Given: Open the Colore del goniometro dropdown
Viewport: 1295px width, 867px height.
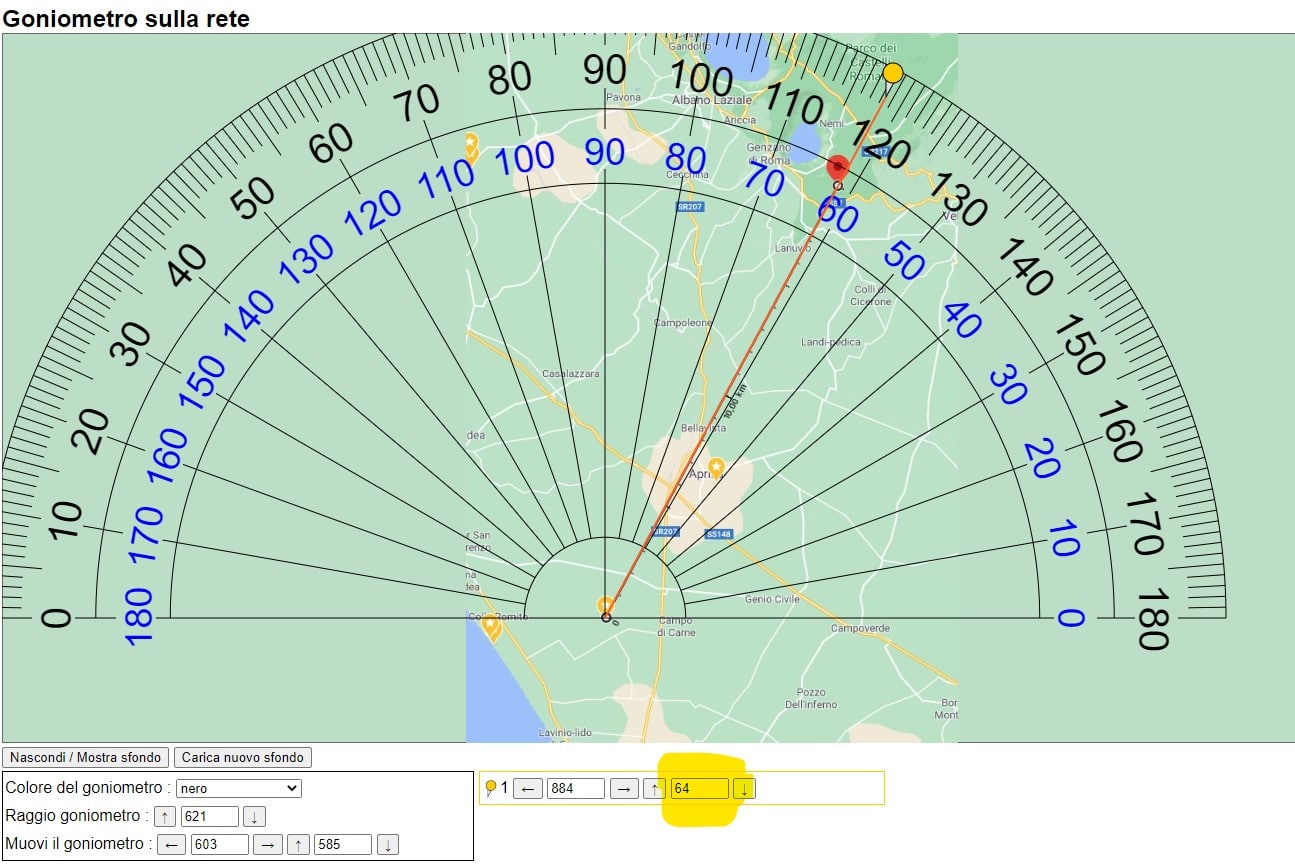Looking at the screenshot, I should pos(238,788).
